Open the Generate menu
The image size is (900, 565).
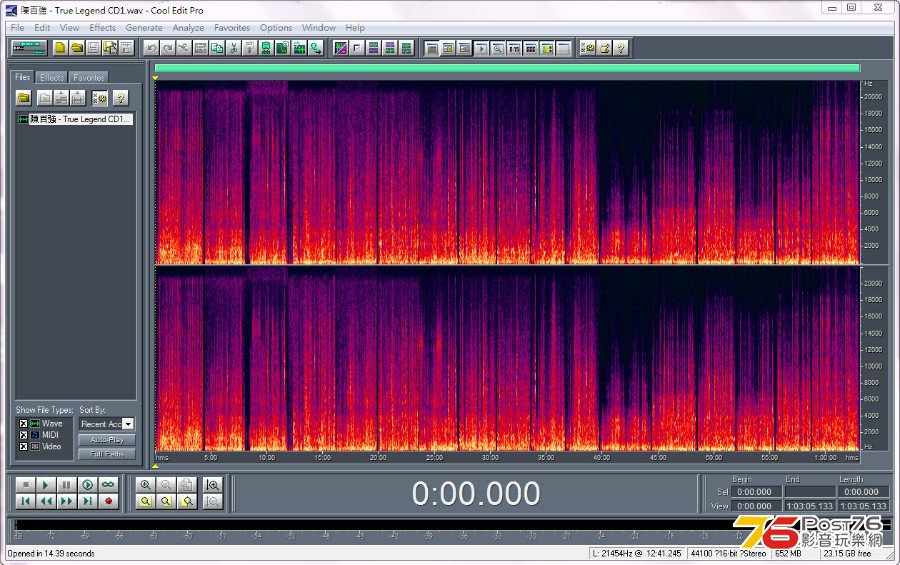(x=144, y=28)
